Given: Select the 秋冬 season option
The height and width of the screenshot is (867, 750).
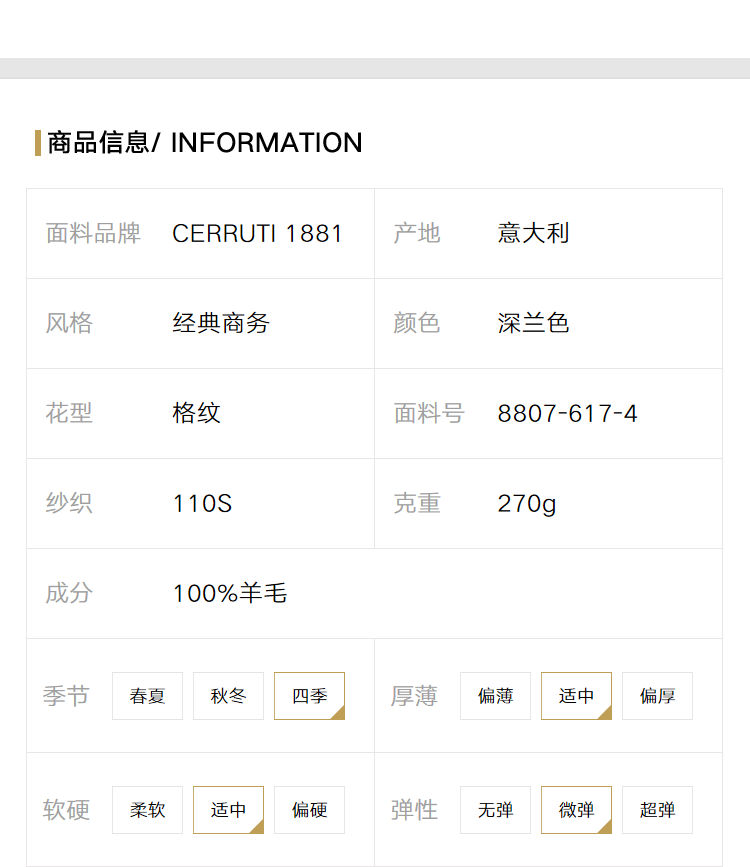Looking at the screenshot, I should click(x=228, y=696).
